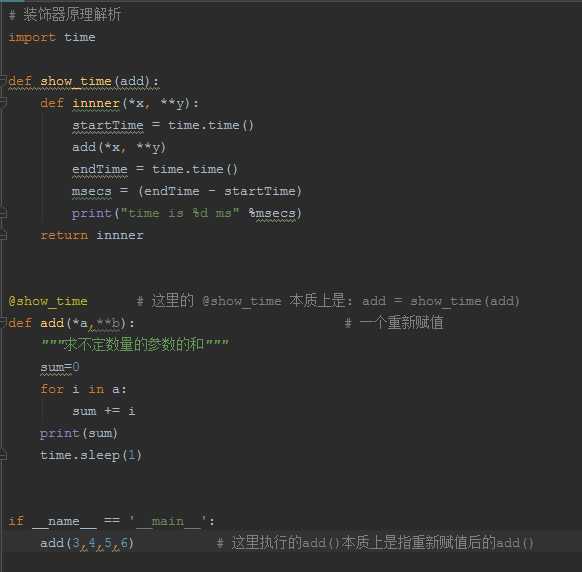Click '%msecs' argument in print statement
The image size is (582, 572).
click(x=272, y=213)
